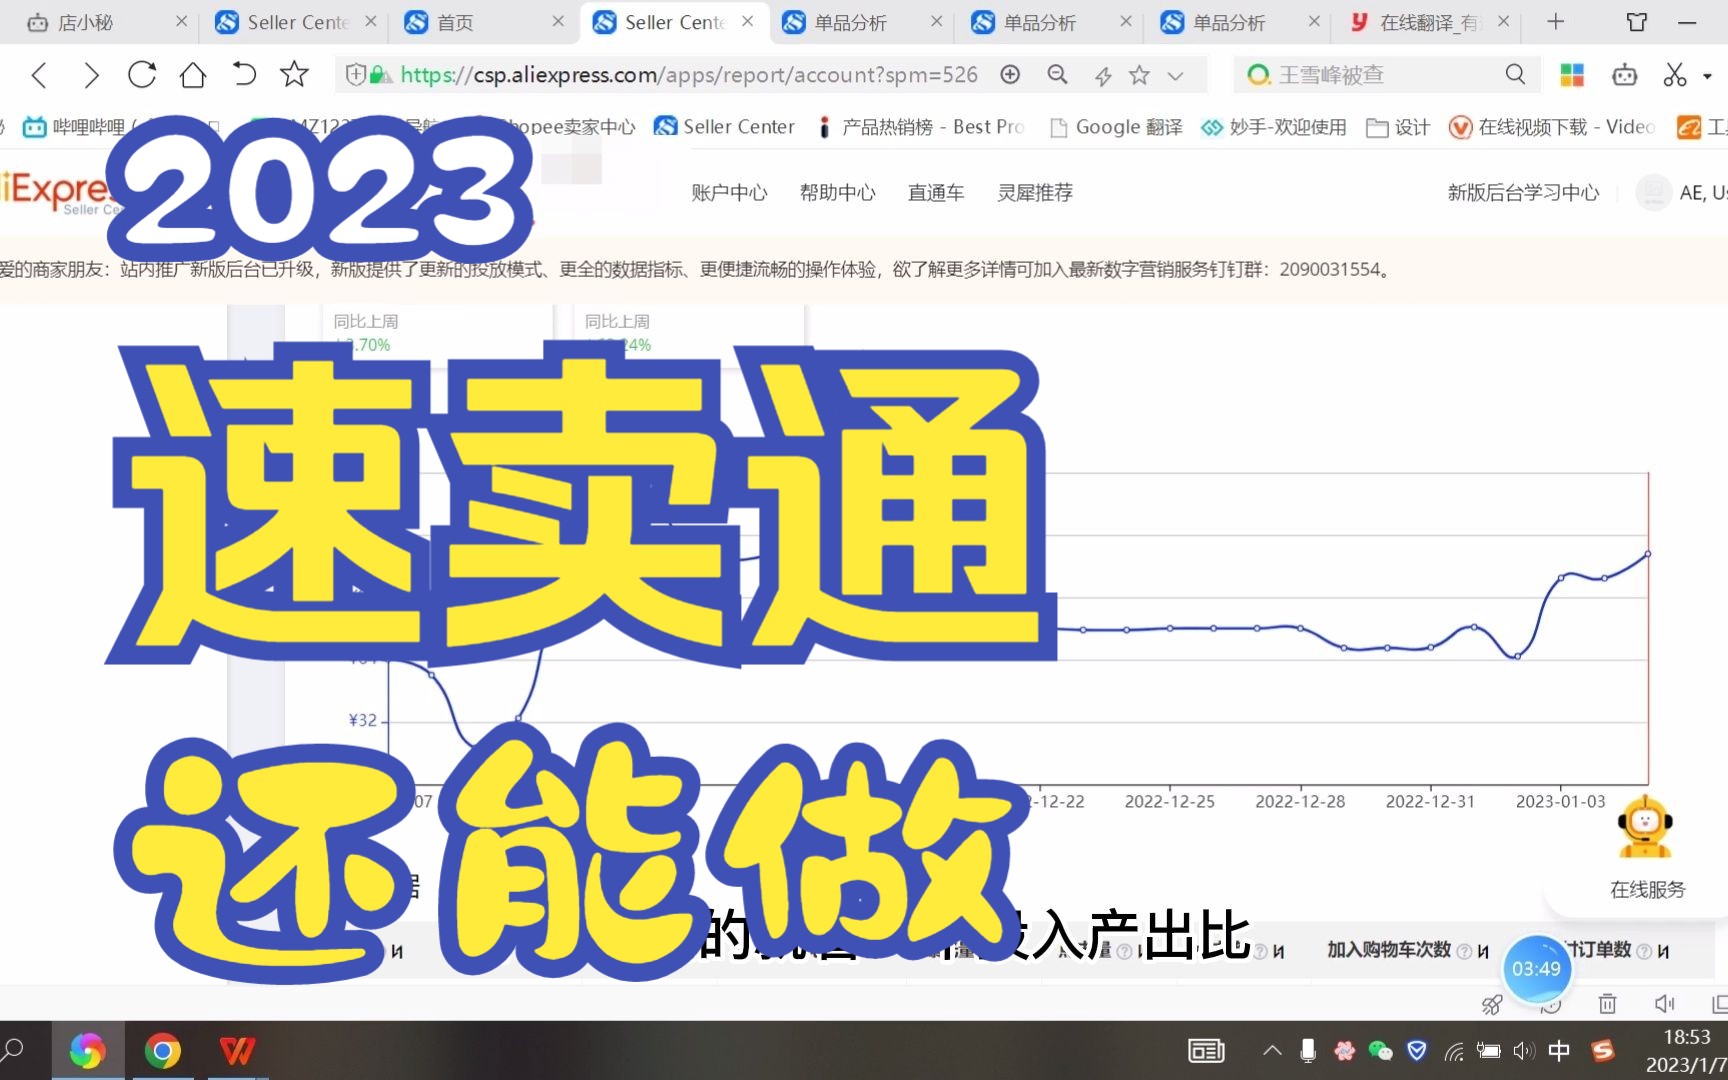Image resolution: width=1728 pixels, height=1080 pixels.
Task: Open 妙手-欢迎使用 bookmark
Action: 1274,127
